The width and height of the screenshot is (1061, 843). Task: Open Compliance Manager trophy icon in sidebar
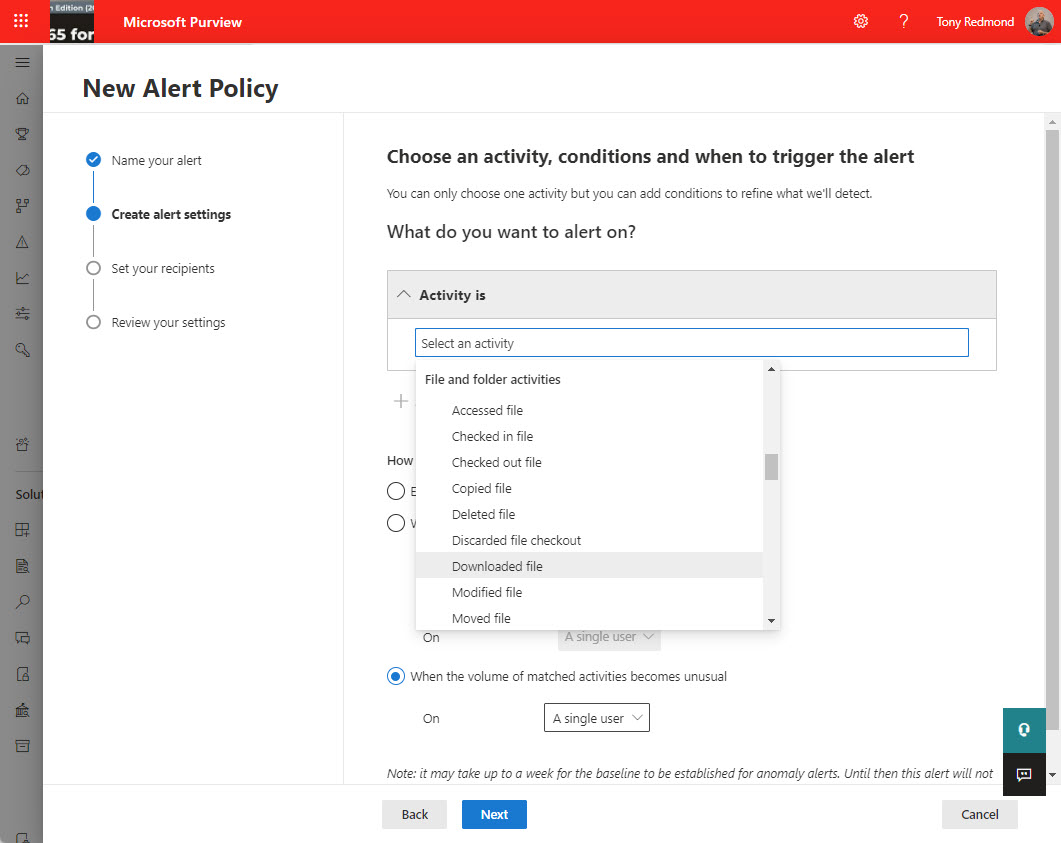[22, 133]
